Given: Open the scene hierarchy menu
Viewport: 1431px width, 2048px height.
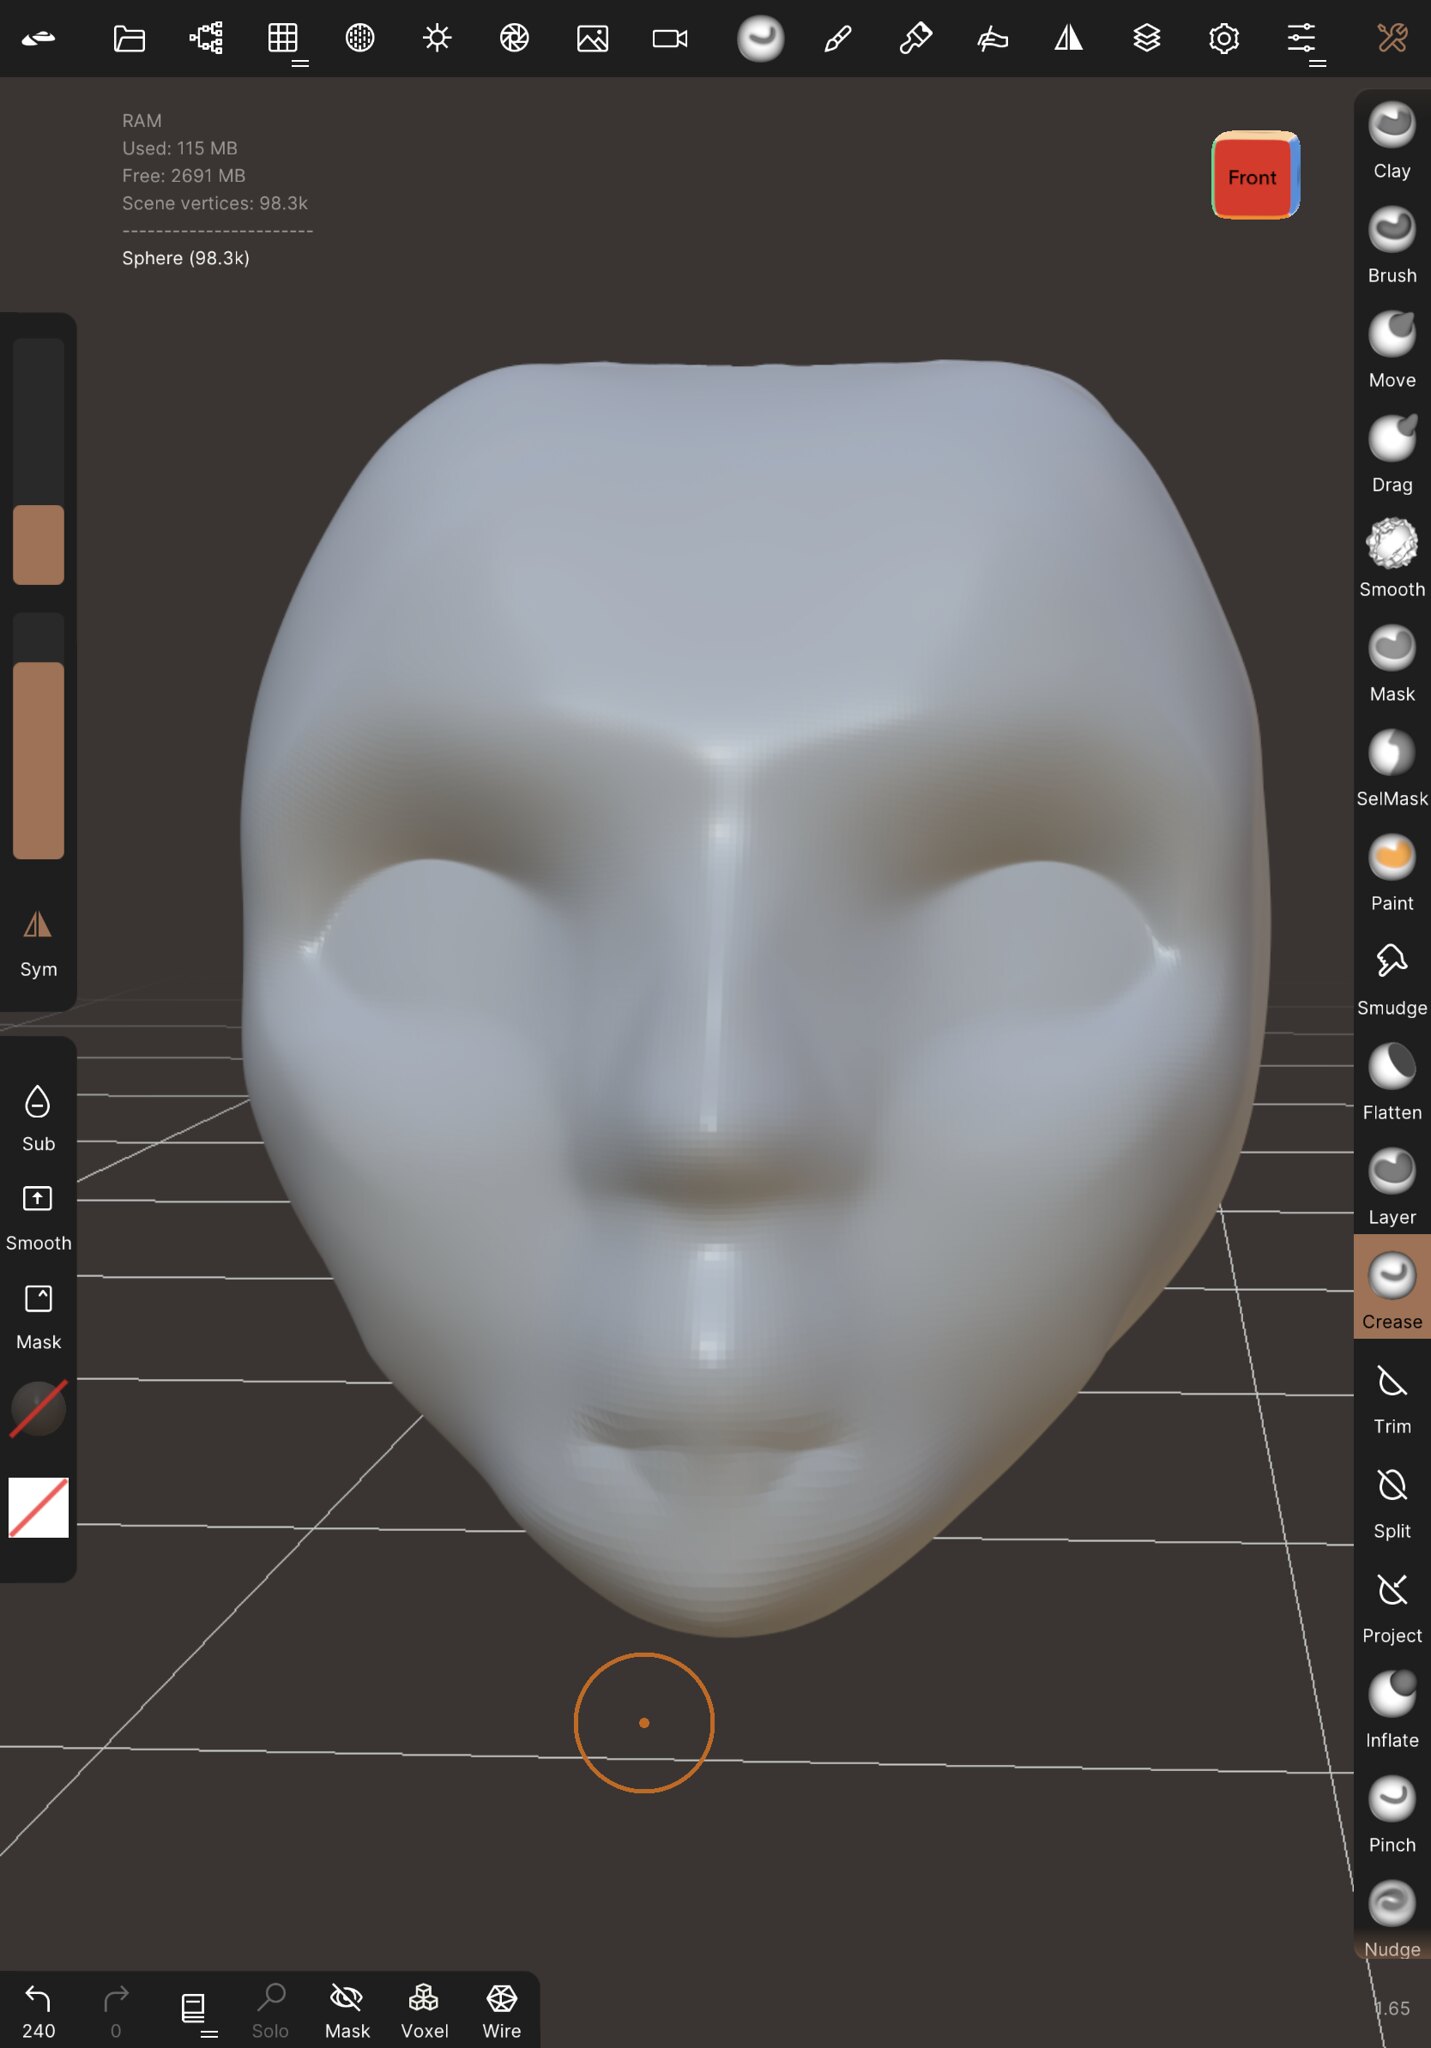Looking at the screenshot, I should click(x=206, y=39).
